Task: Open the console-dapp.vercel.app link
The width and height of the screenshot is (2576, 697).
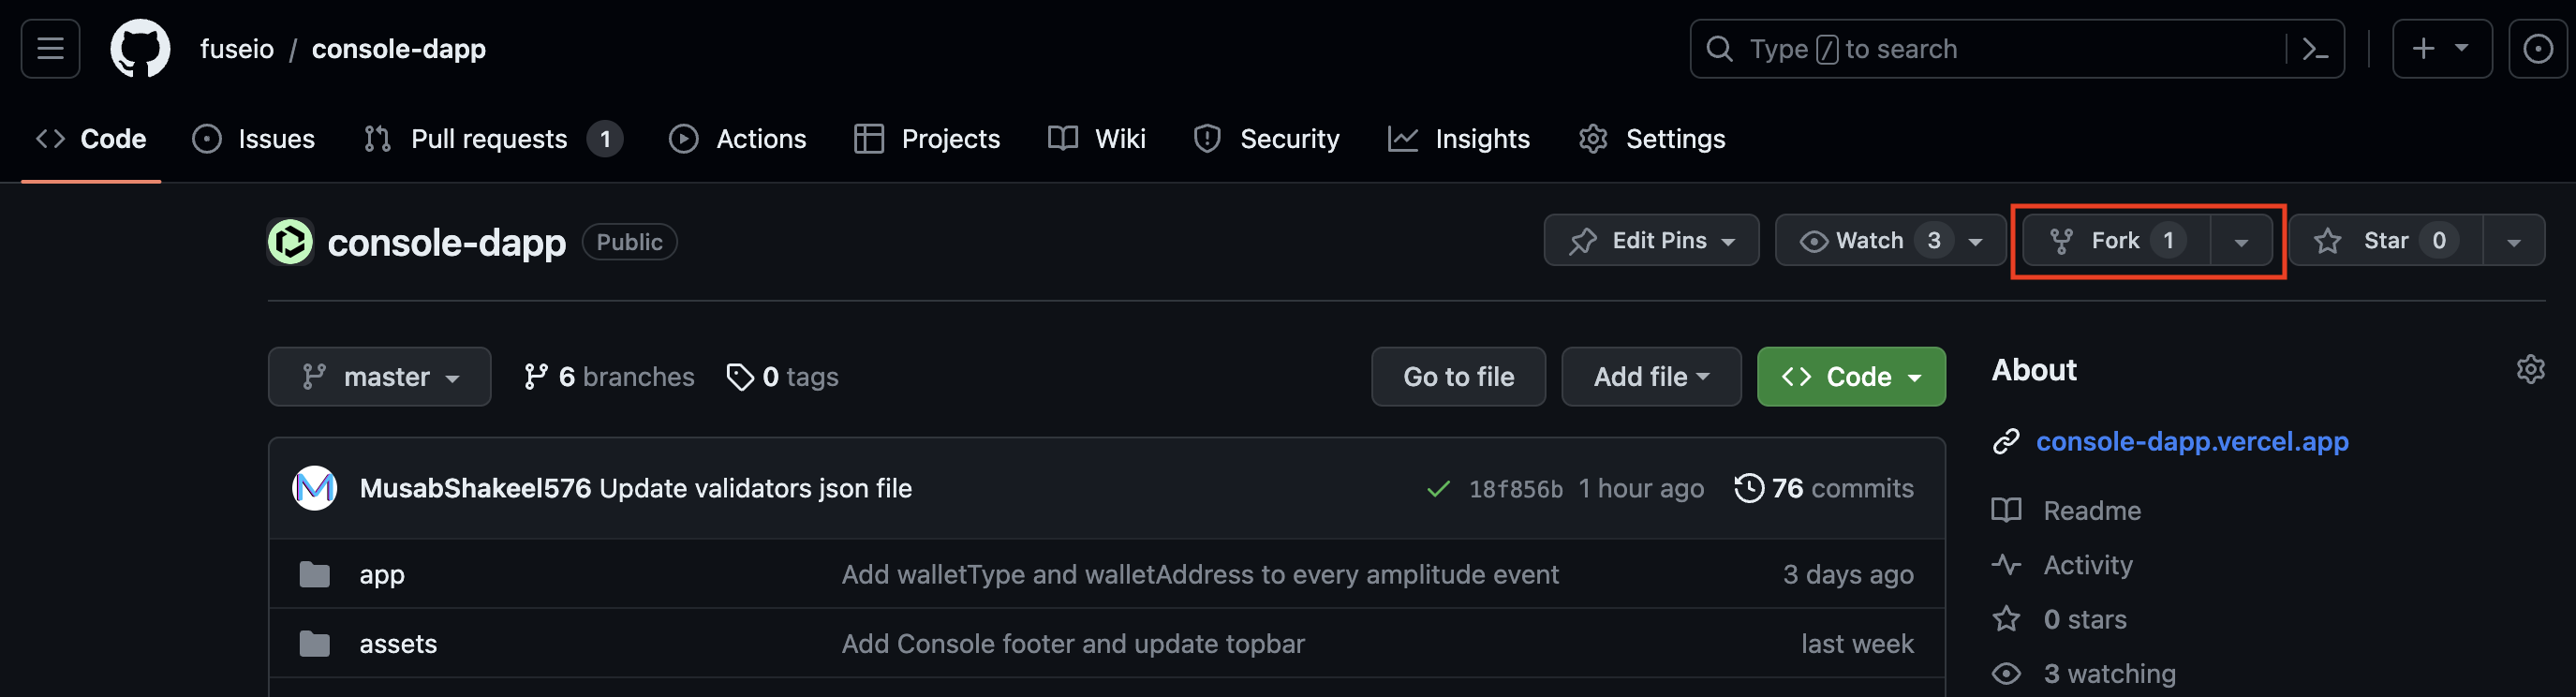Action: pos(2192,441)
